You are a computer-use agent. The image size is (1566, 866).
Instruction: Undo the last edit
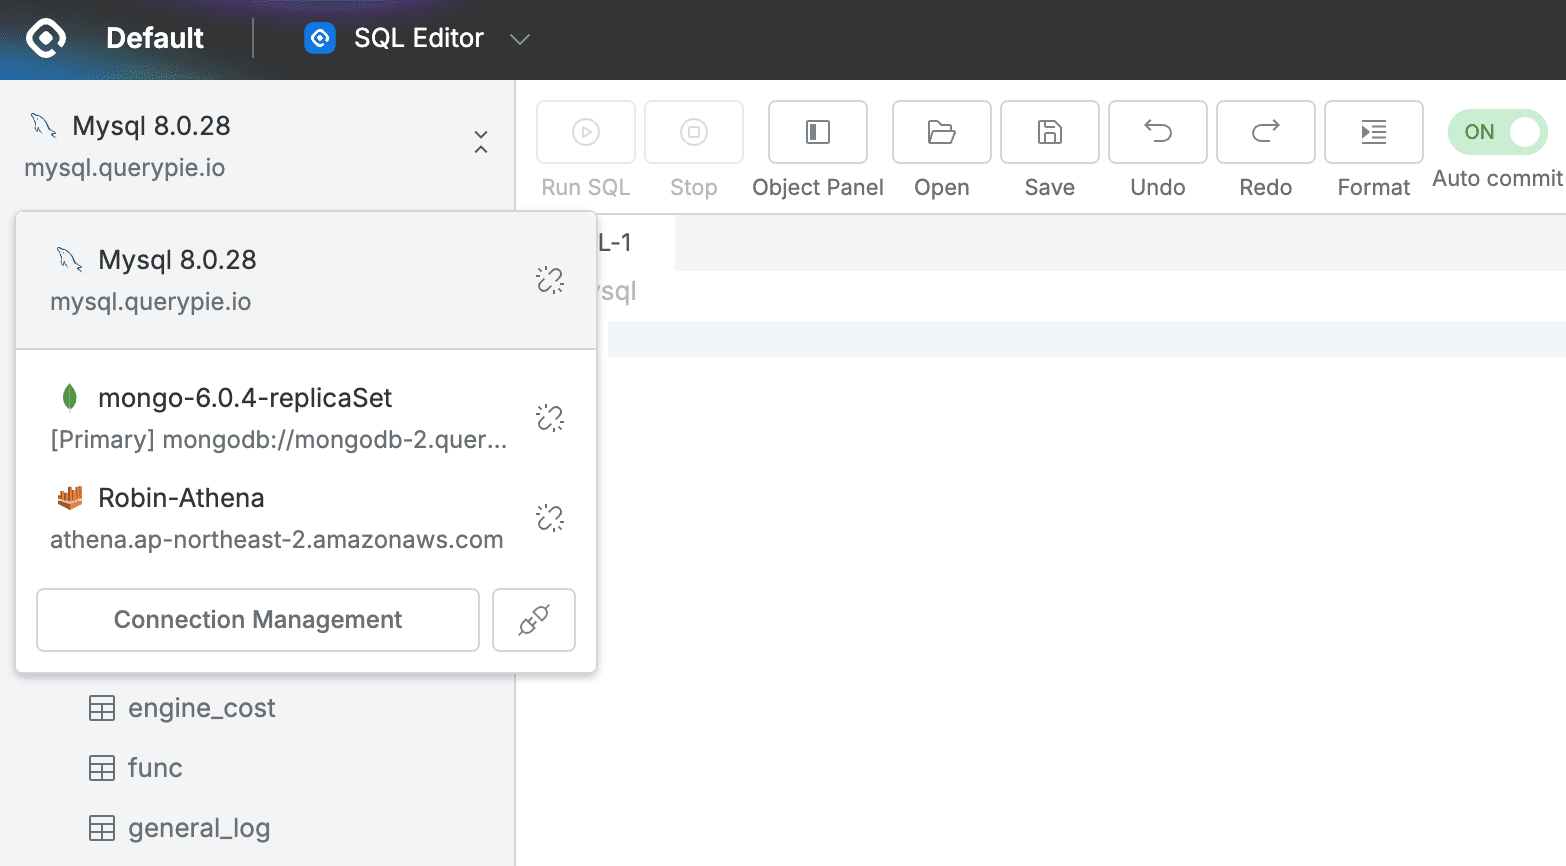[1157, 132]
